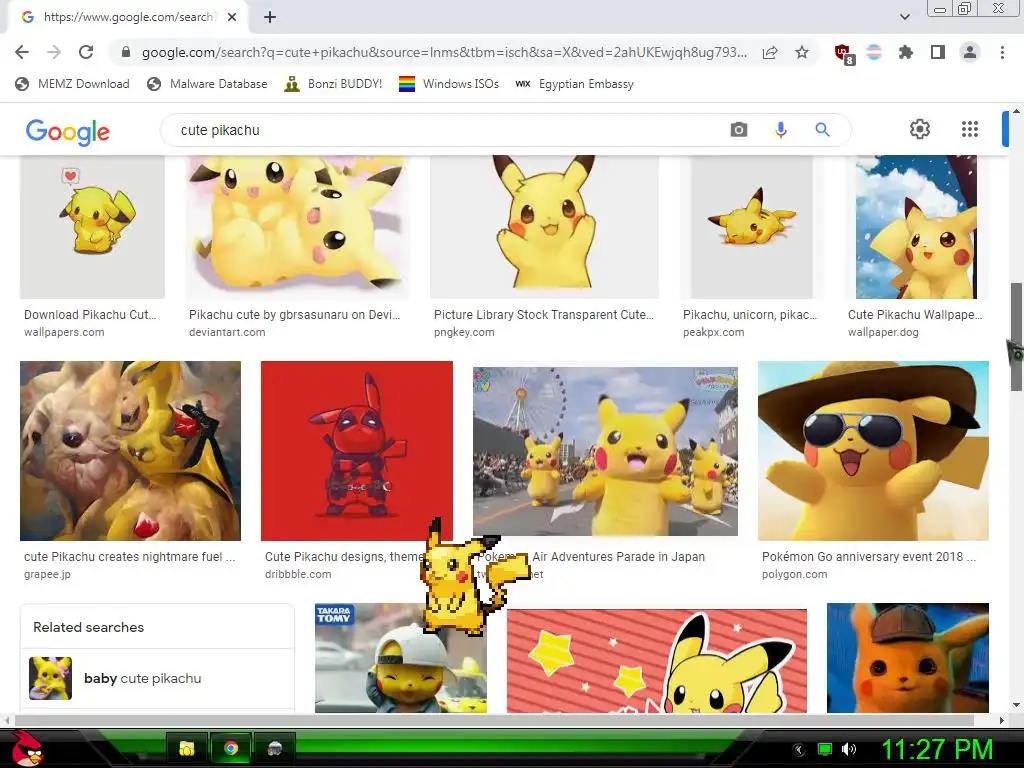Click the 11:27 PM clock
The height and width of the screenshot is (768, 1024).
pos(937,749)
